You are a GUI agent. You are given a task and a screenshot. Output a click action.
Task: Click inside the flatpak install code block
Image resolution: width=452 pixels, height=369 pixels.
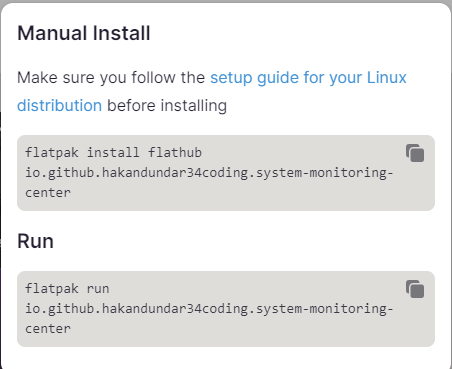click(x=226, y=173)
